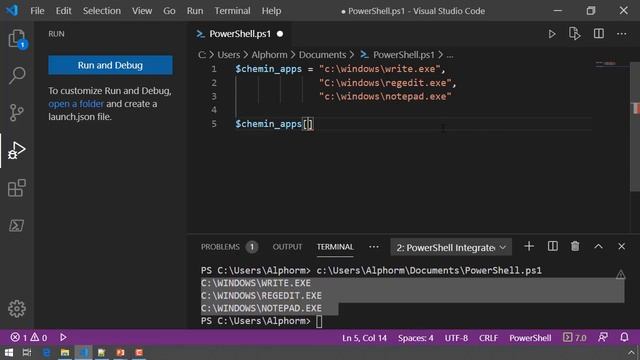Click the Run Selection icon in editor toolbar
Screen dimensions: 640x360
tap(575, 34)
